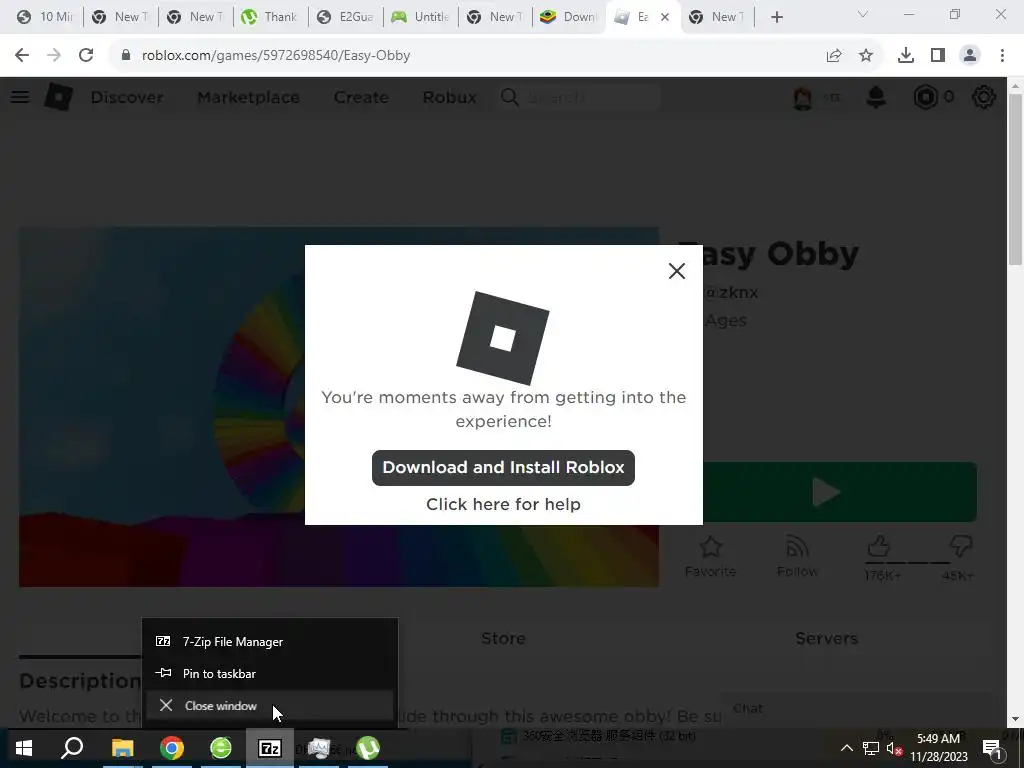The image size is (1024, 768).
Task: Click the 7-Zip taskbar button
Action: click(x=270, y=748)
